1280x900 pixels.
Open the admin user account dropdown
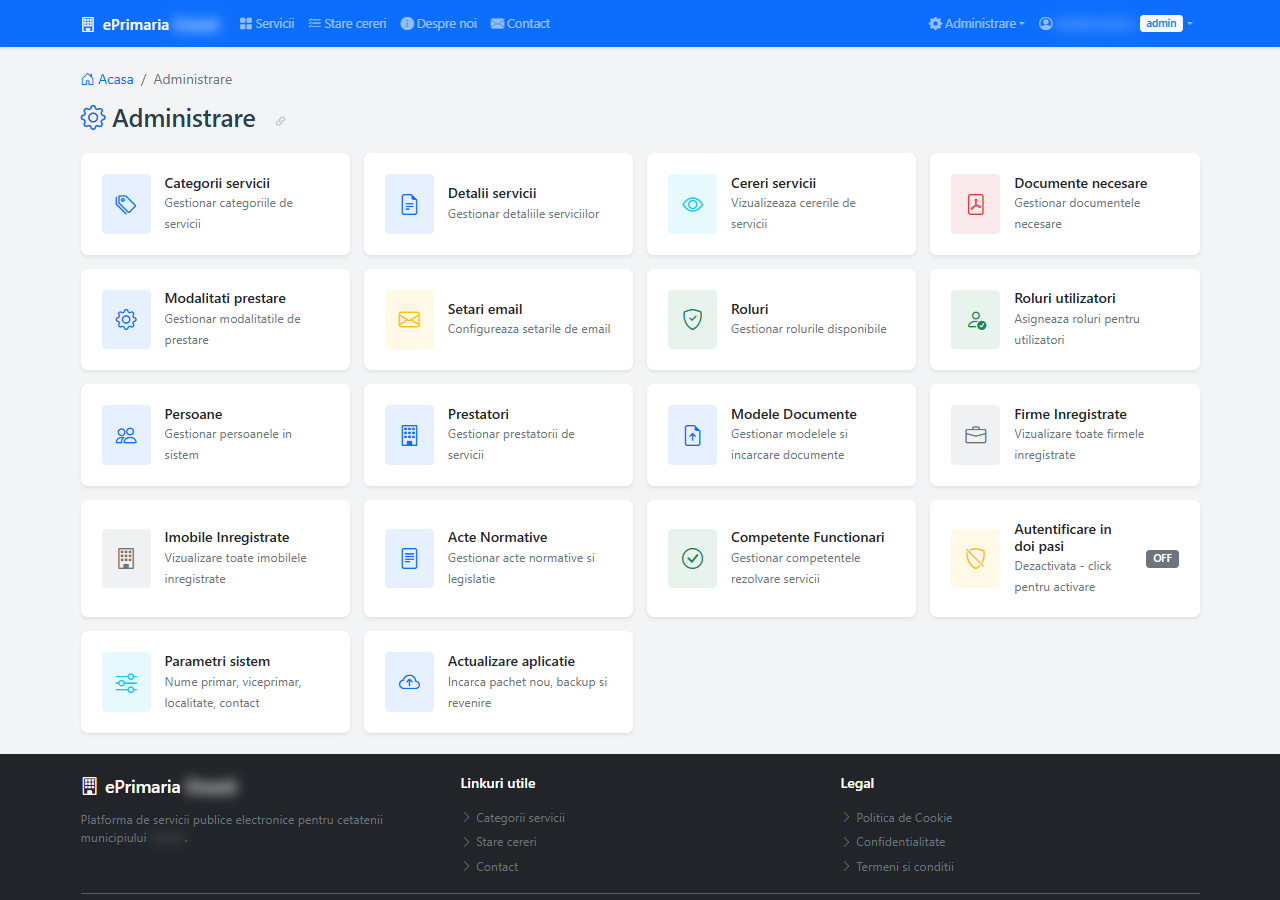[1116, 23]
